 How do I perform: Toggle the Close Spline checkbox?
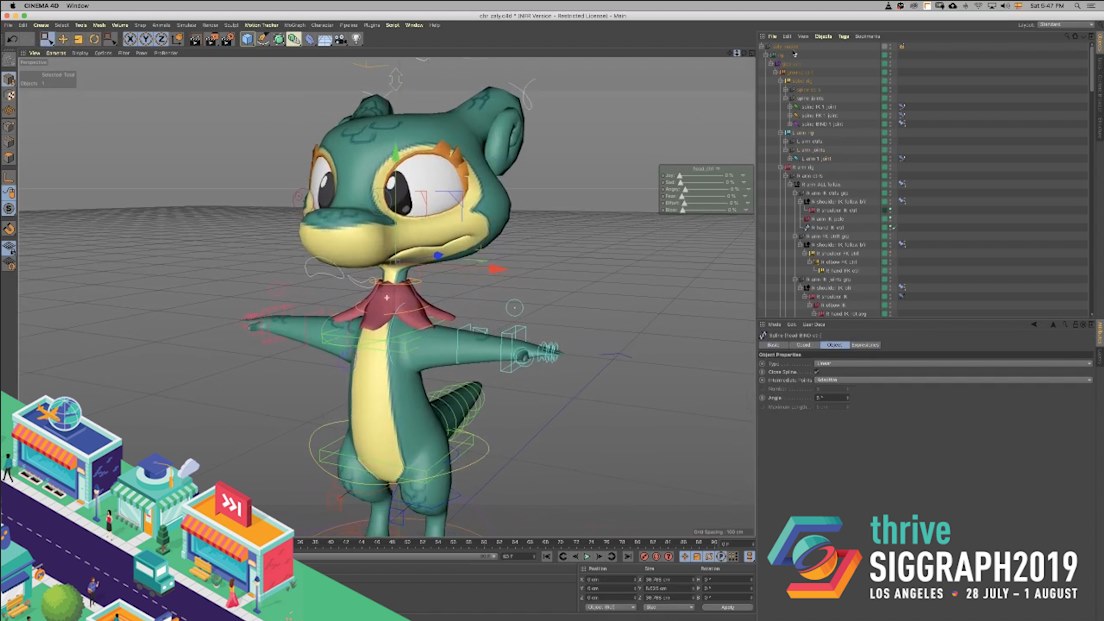(x=817, y=372)
